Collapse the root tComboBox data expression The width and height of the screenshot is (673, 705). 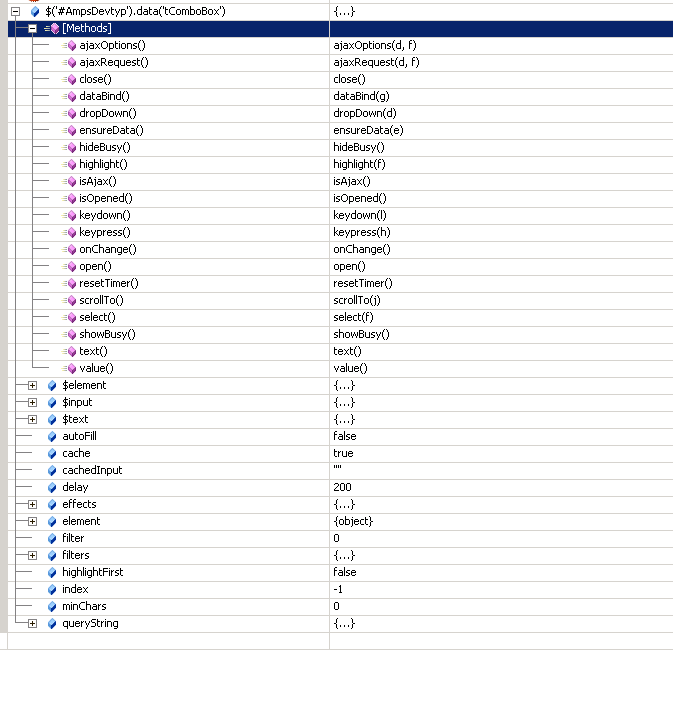click(15, 11)
